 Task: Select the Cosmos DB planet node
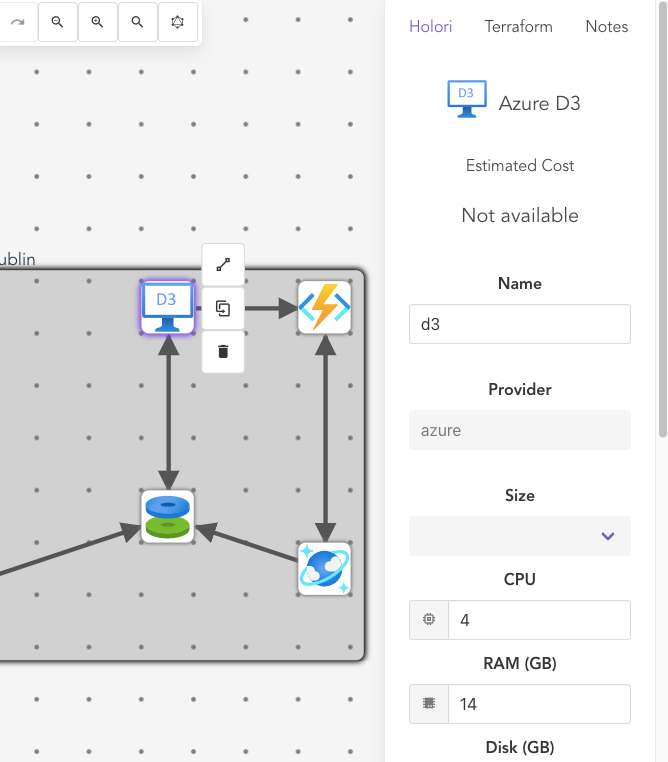click(325, 569)
